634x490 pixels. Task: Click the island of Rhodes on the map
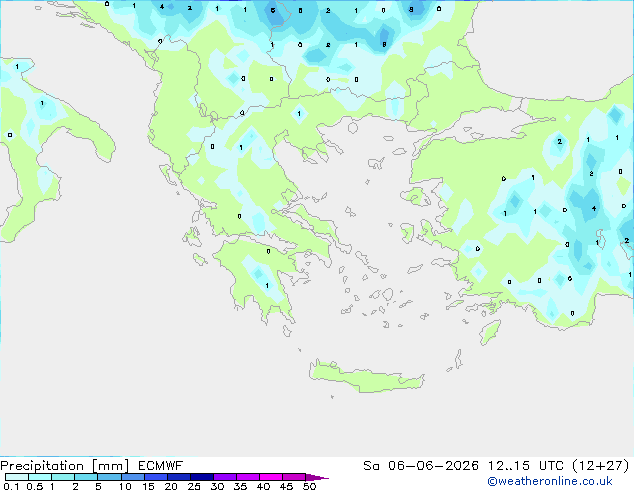[x=489, y=332]
